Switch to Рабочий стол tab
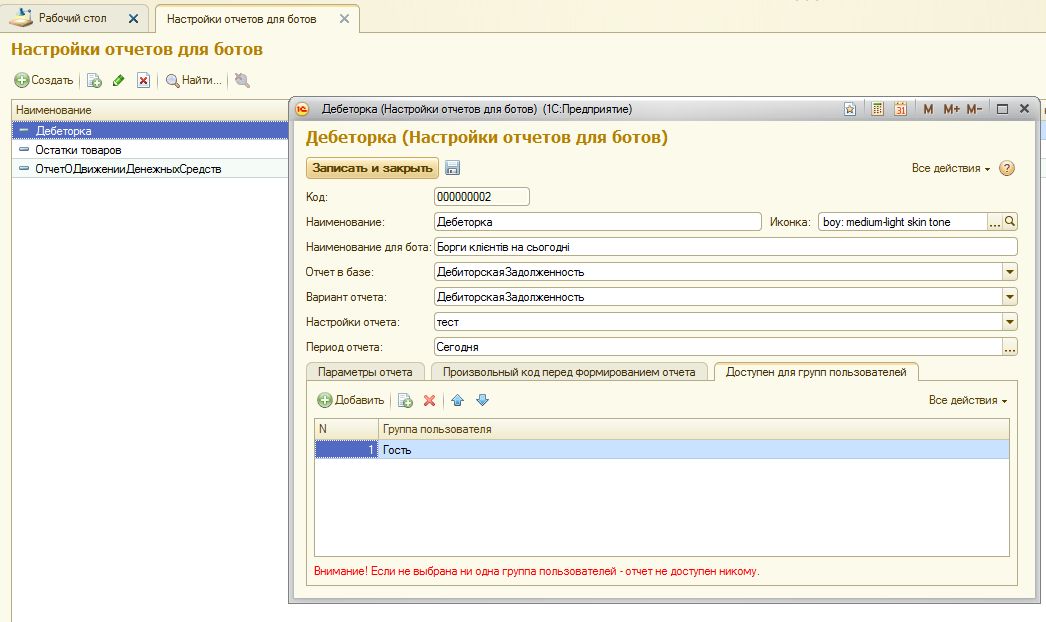This screenshot has height=622, width=1046. (72, 18)
